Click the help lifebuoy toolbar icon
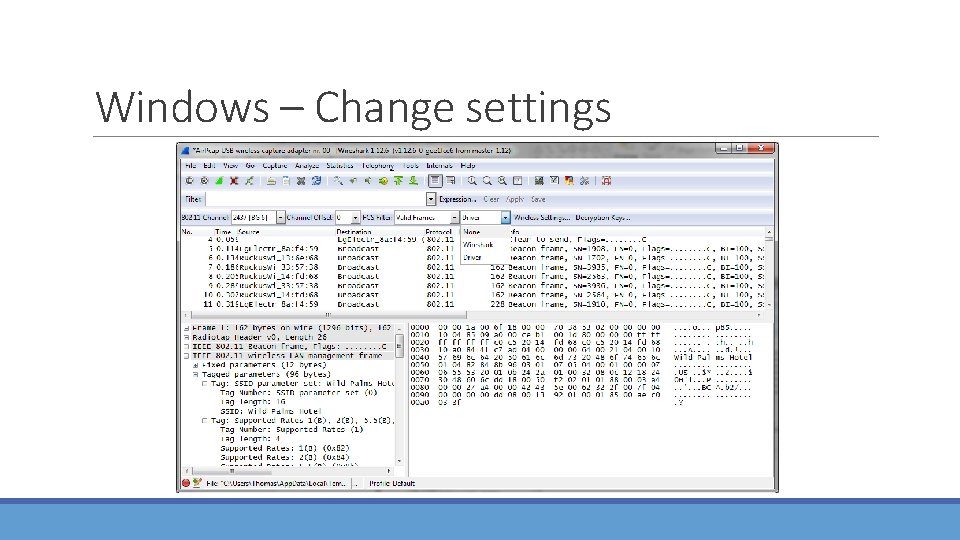The image size is (960, 540). tap(606, 181)
